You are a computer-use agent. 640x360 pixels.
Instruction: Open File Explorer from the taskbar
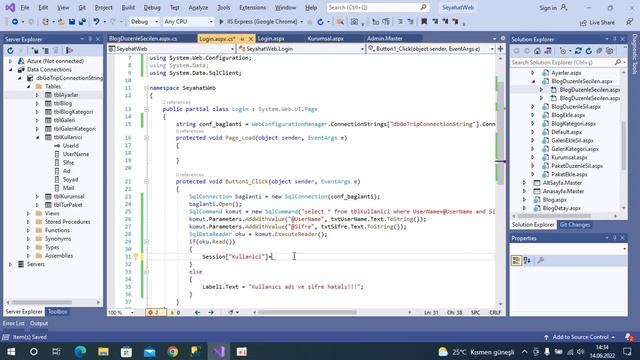click(x=103, y=351)
